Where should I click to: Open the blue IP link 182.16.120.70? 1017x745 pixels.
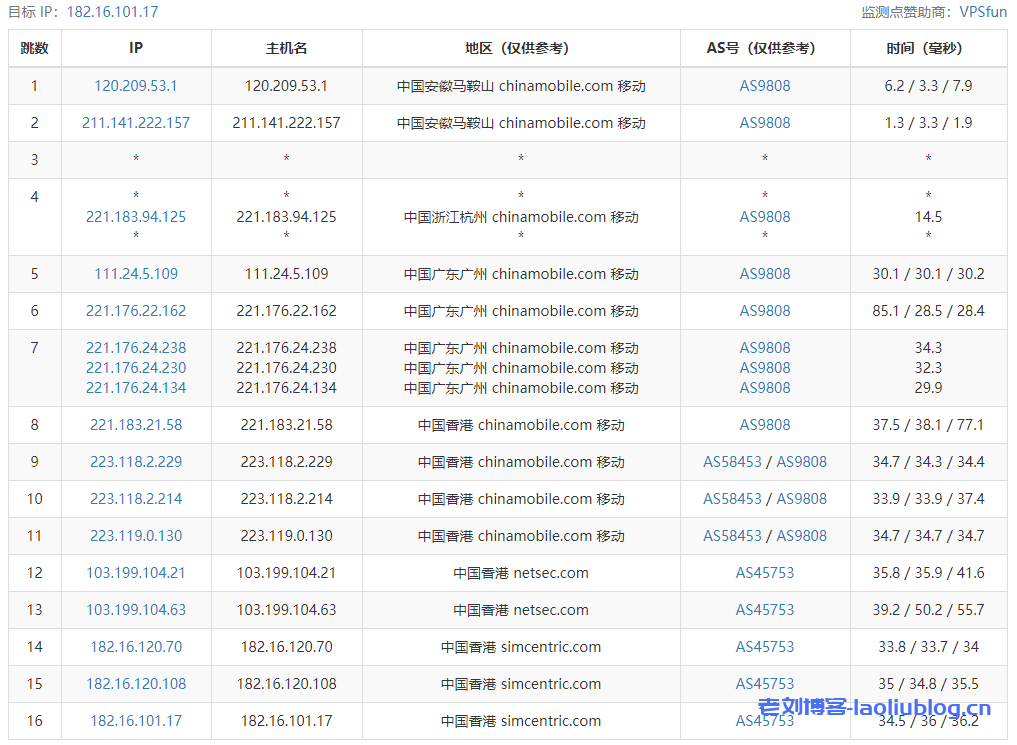click(x=136, y=647)
